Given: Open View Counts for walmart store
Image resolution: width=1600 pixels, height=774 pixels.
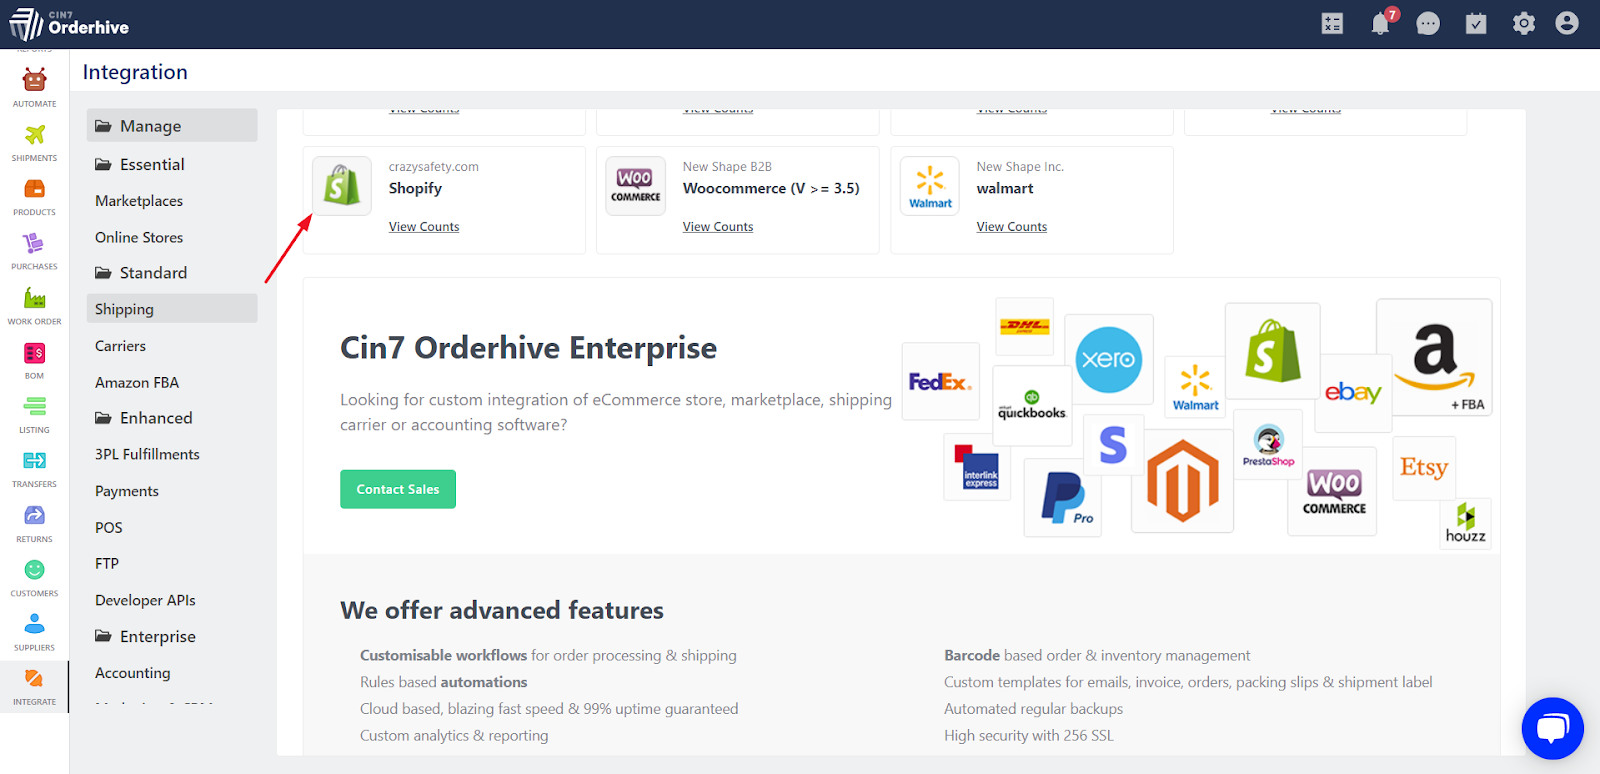Looking at the screenshot, I should click(x=1012, y=227).
